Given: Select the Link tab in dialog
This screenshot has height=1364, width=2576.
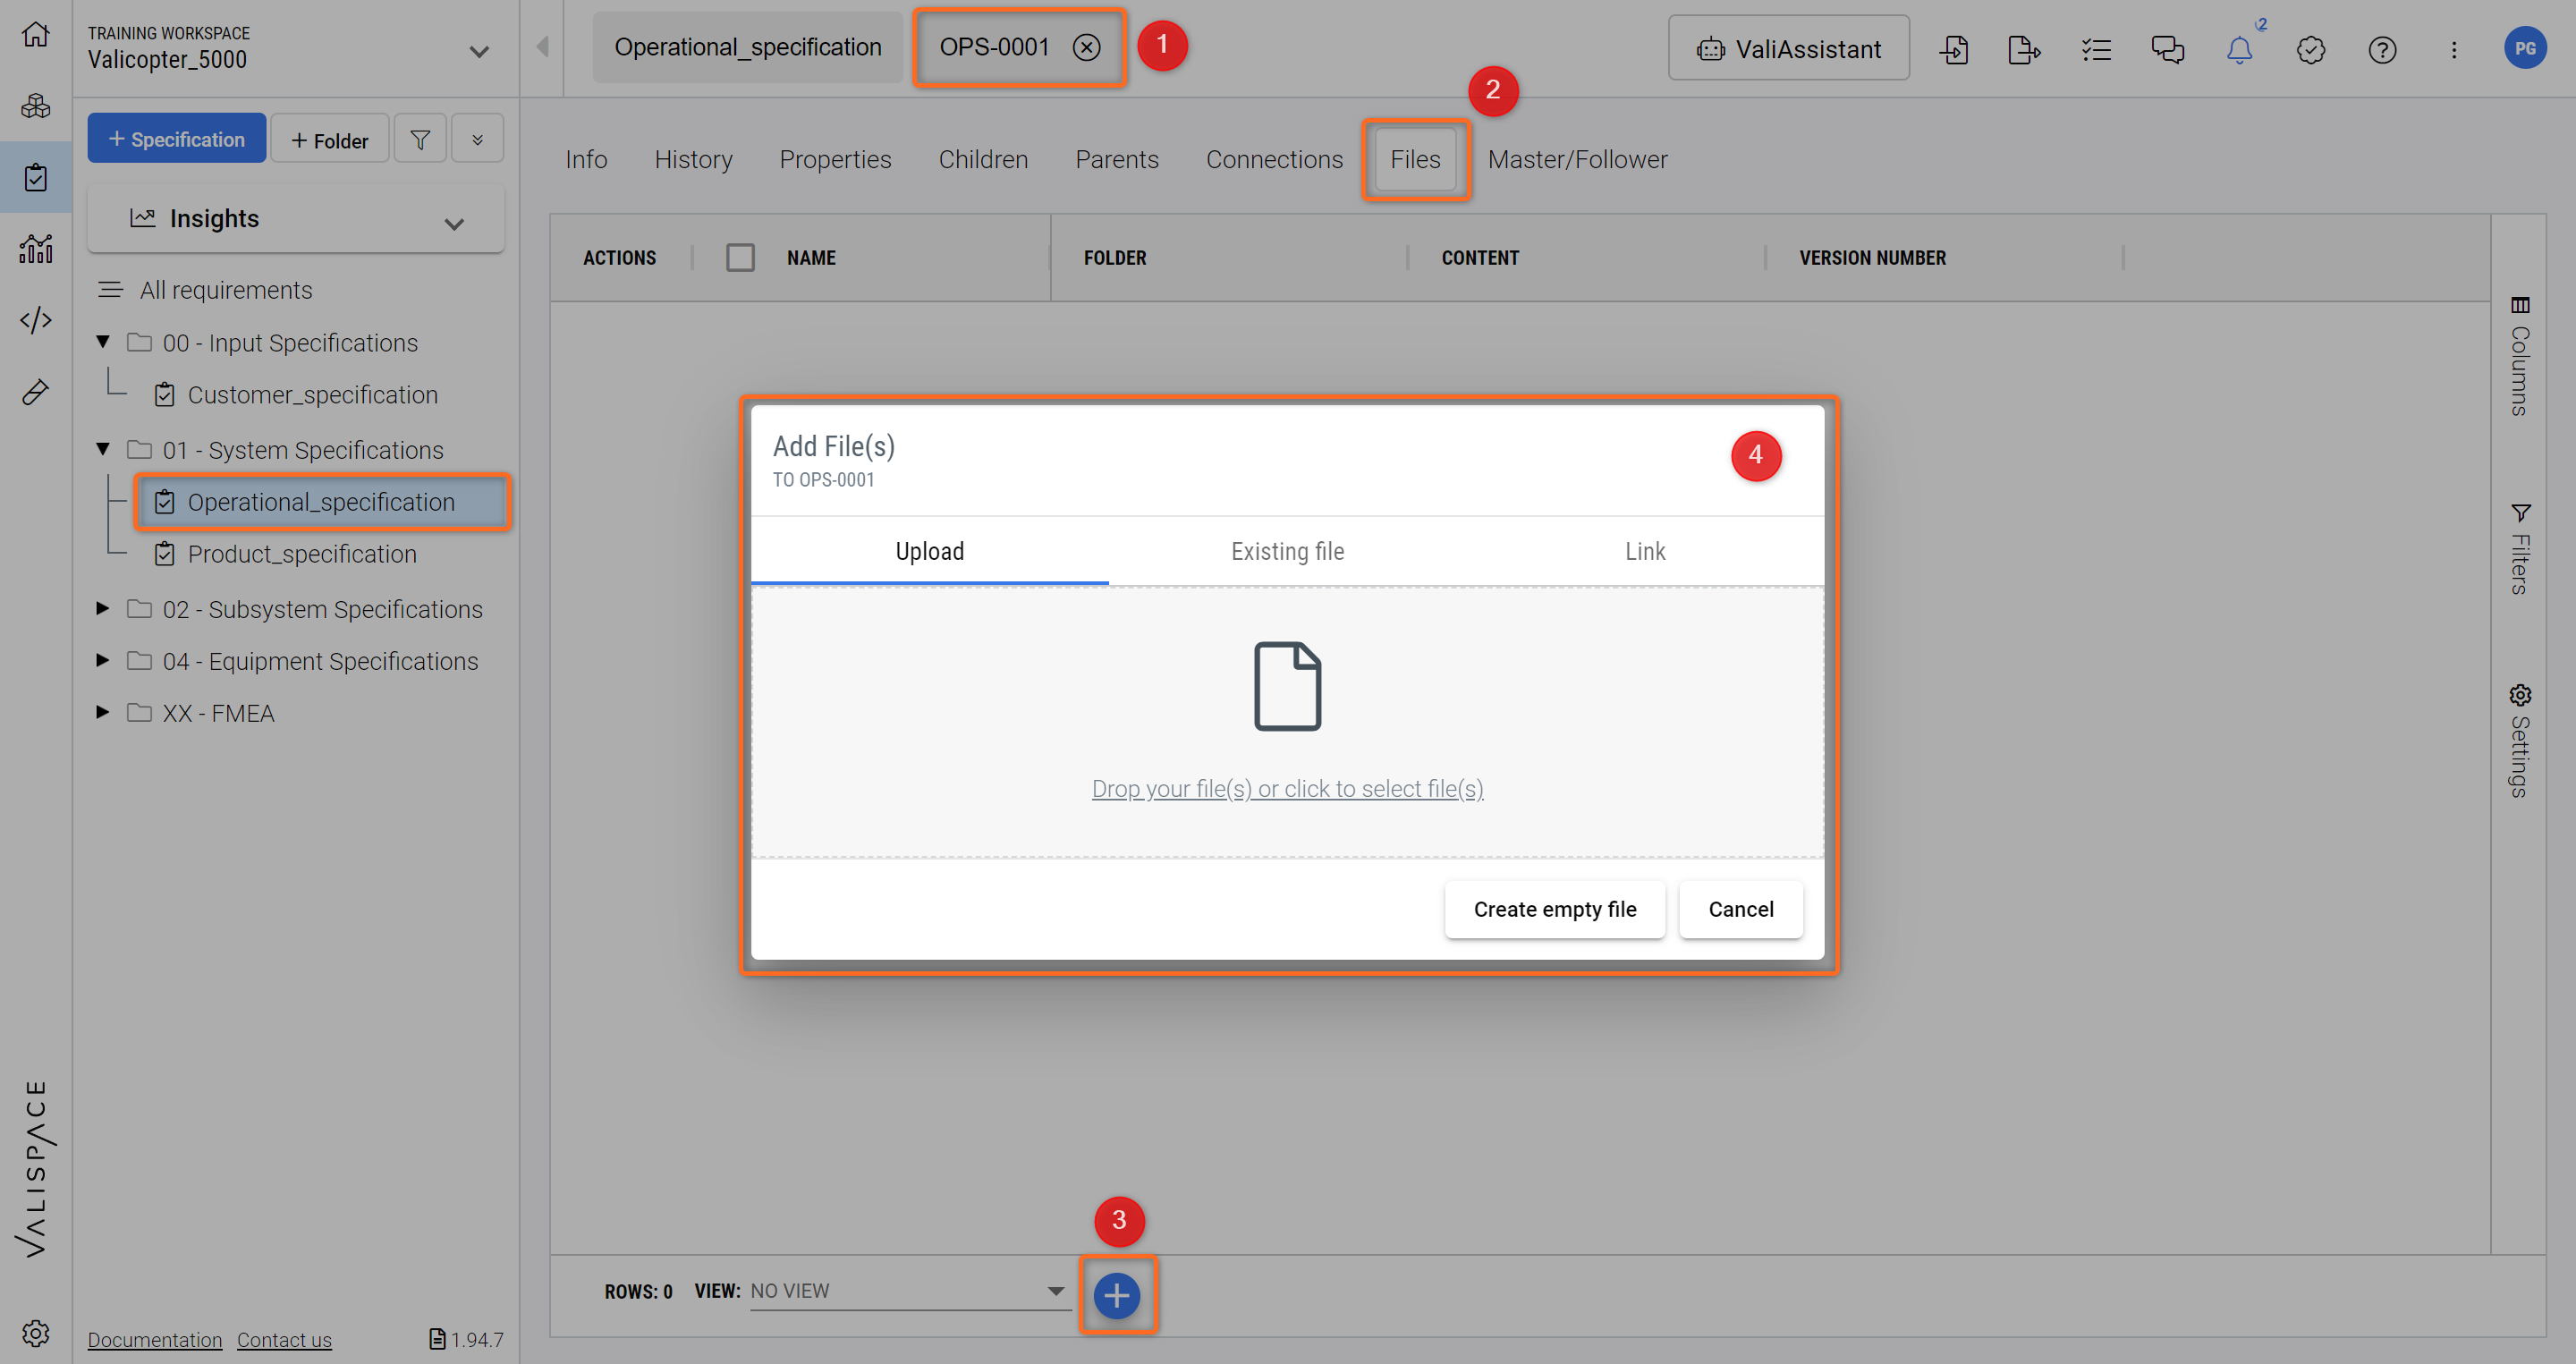Looking at the screenshot, I should tap(1645, 551).
